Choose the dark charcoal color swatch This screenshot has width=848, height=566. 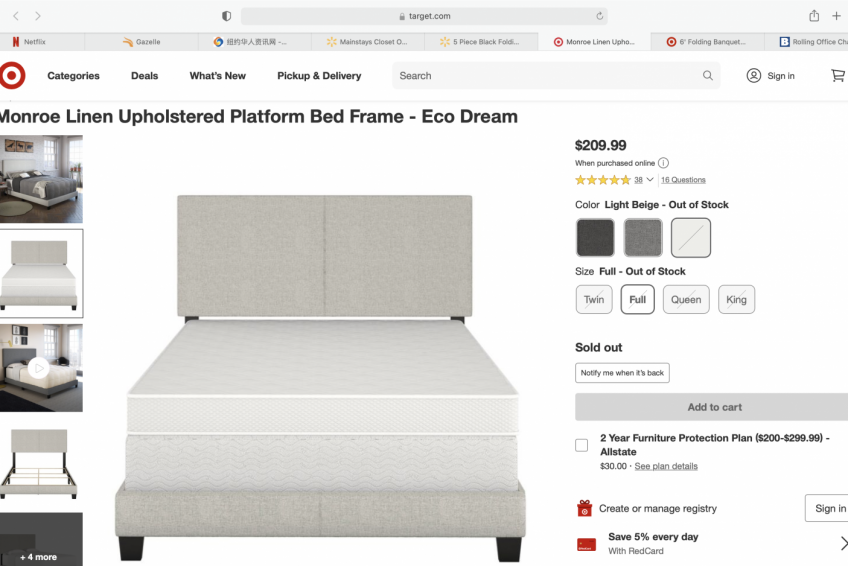[x=595, y=238]
